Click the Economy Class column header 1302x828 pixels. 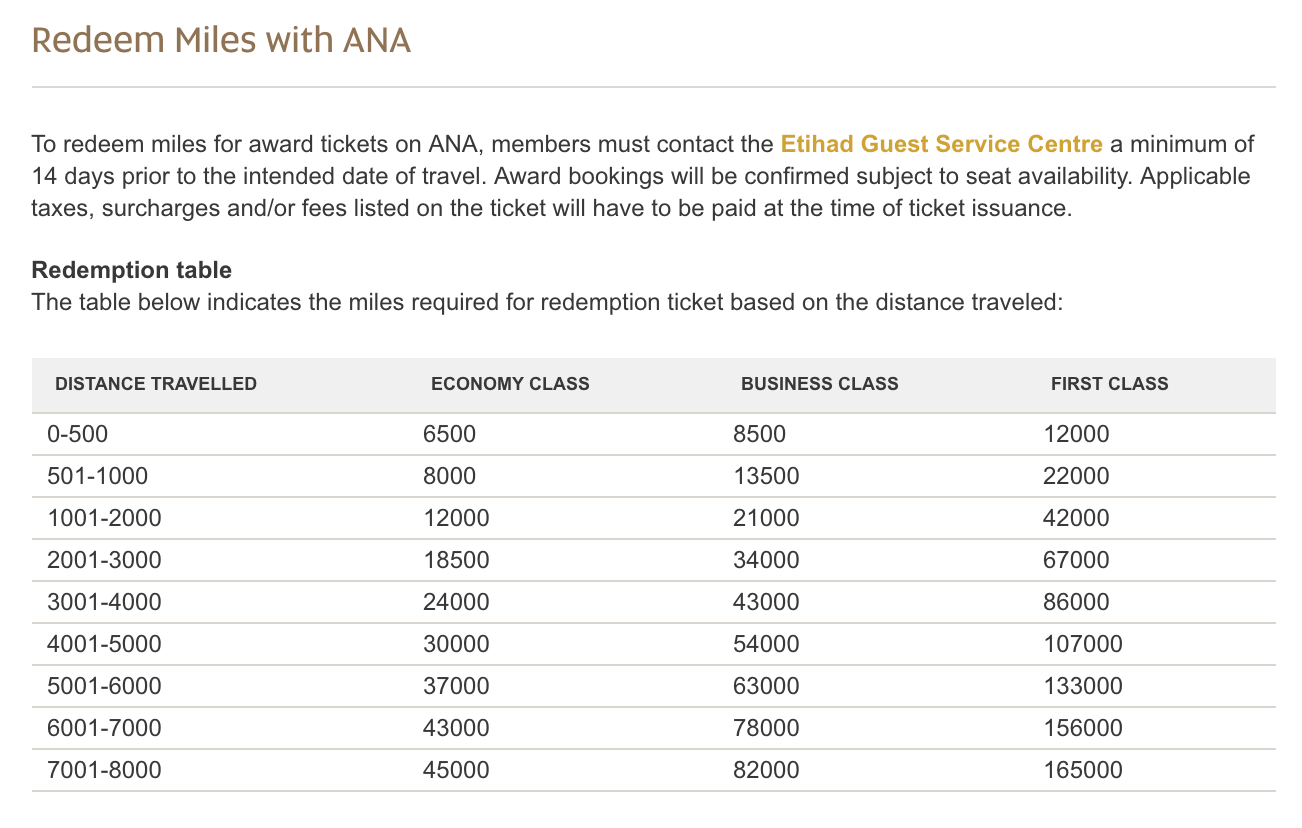(510, 384)
